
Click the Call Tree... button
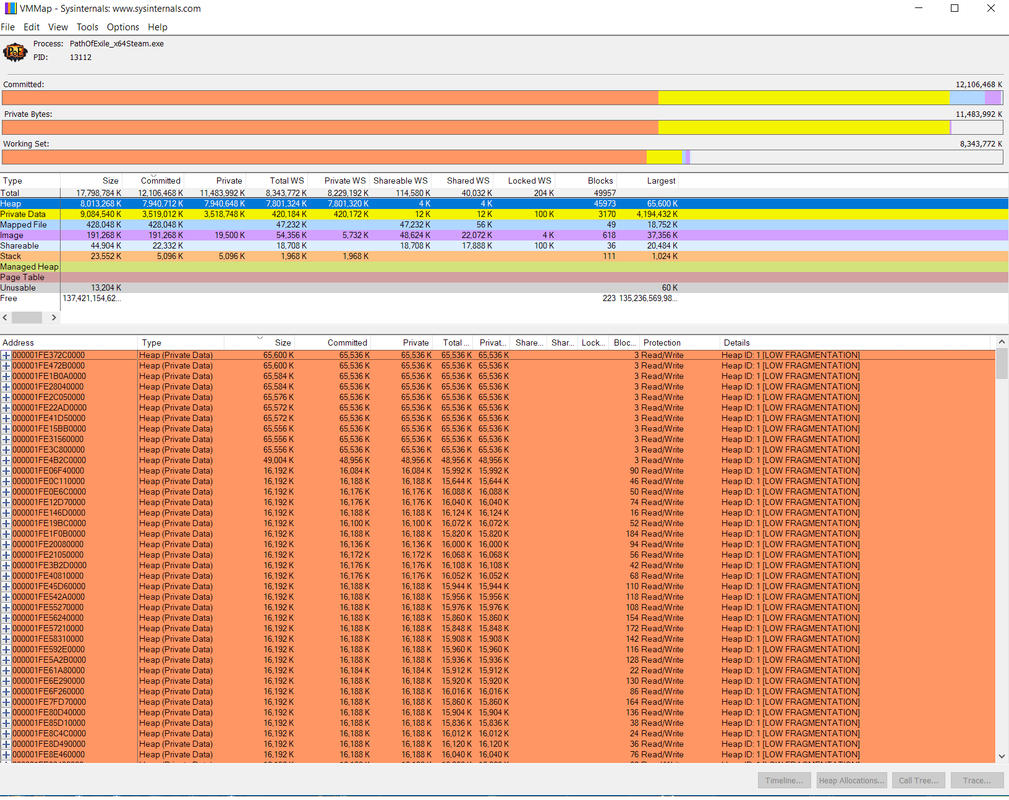(x=918, y=781)
